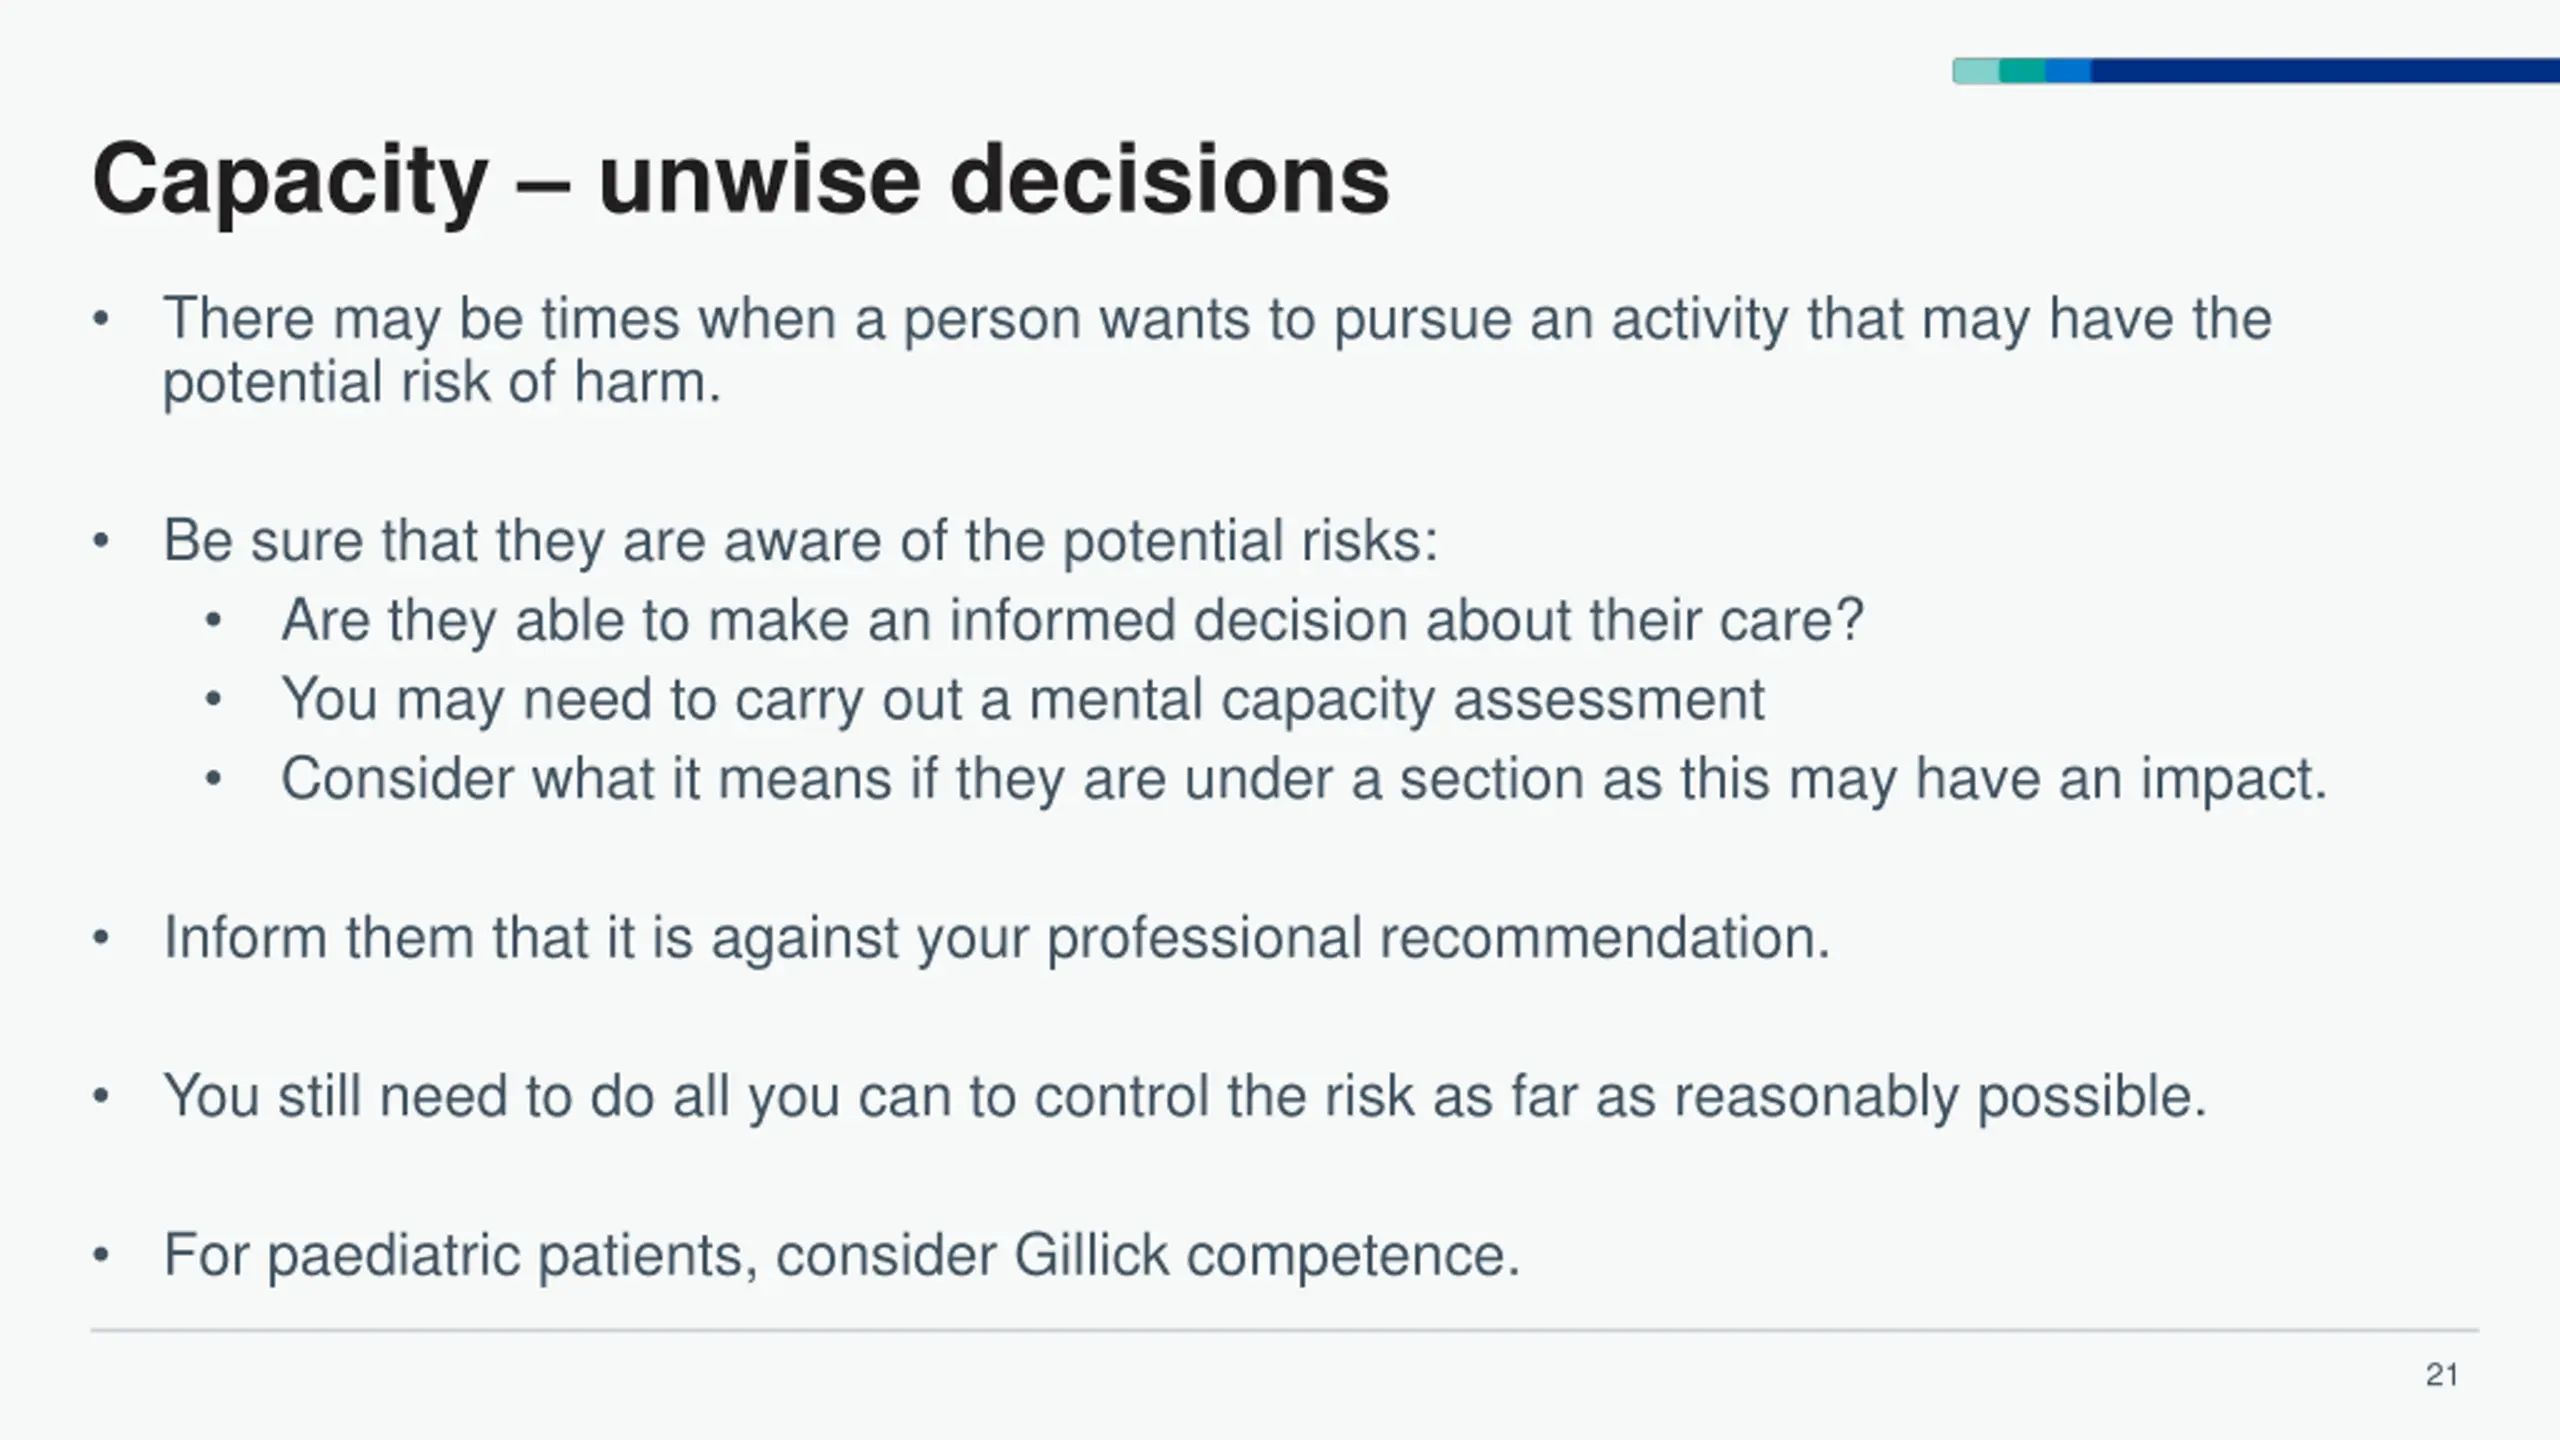This screenshot has width=2560, height=1440.
Task: Click the dark navy segment of header bar
Action: pyautogui.click(x=2325, y=71)
